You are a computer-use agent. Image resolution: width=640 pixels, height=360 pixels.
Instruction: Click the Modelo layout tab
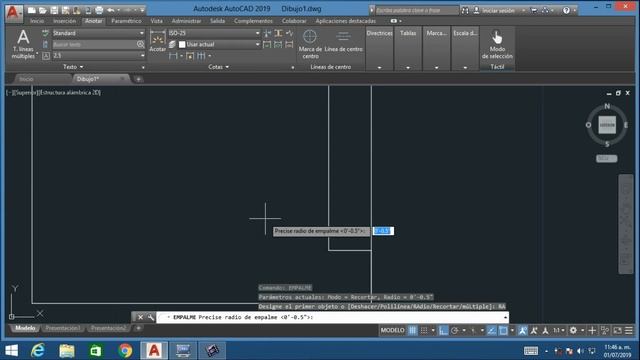[25, 328]
